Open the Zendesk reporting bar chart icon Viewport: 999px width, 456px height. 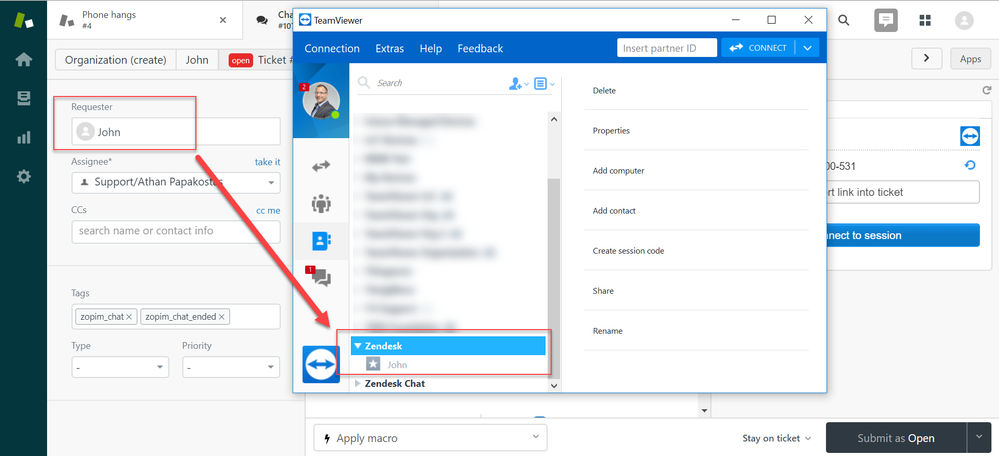click(x=24, y=138)
